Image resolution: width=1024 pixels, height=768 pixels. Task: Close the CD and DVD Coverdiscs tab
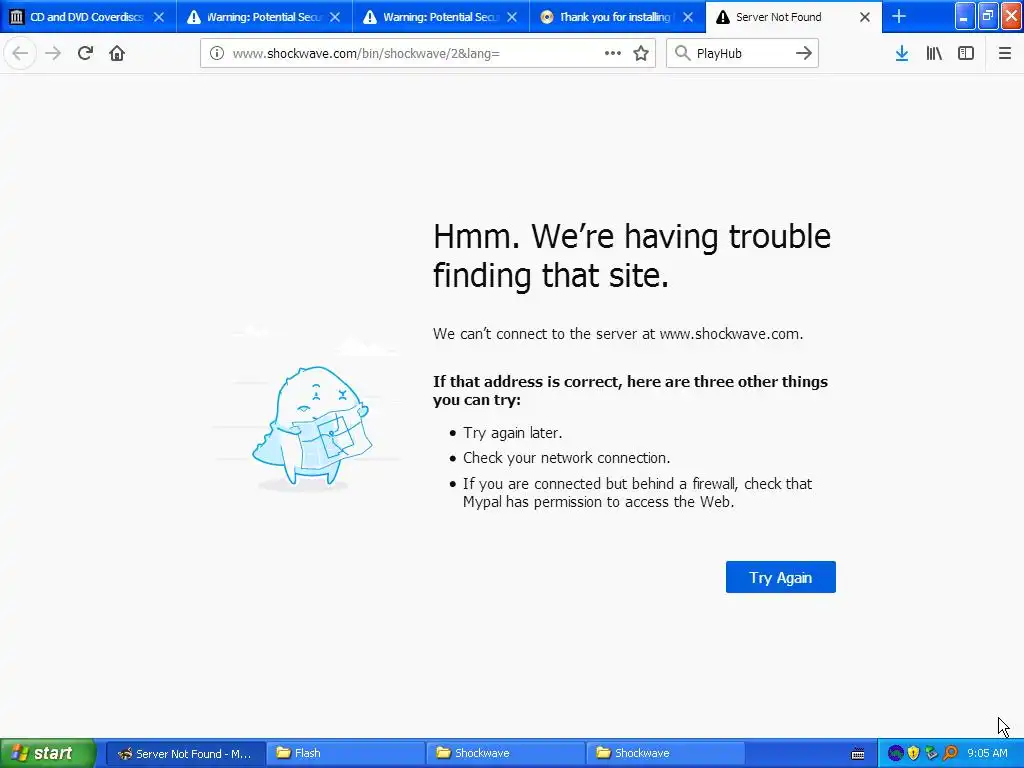tap(159, 17)
